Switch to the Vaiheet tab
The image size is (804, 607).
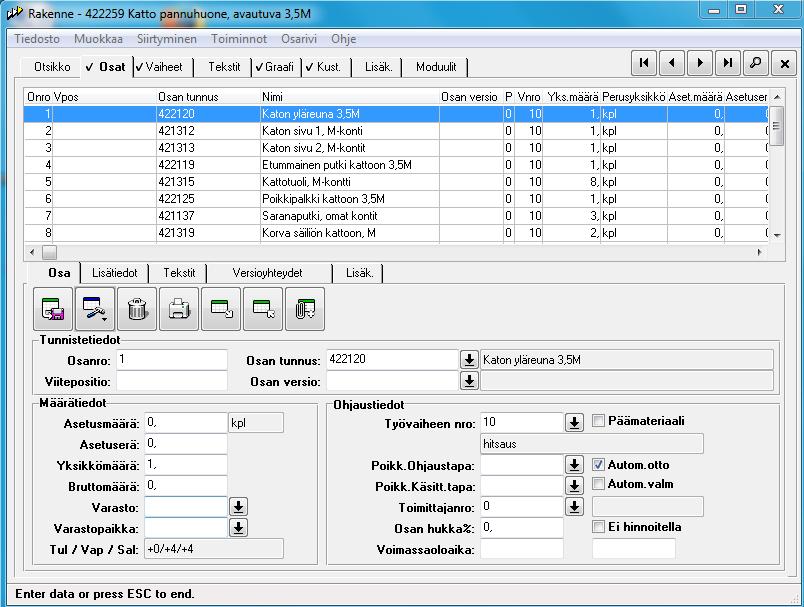163,67
